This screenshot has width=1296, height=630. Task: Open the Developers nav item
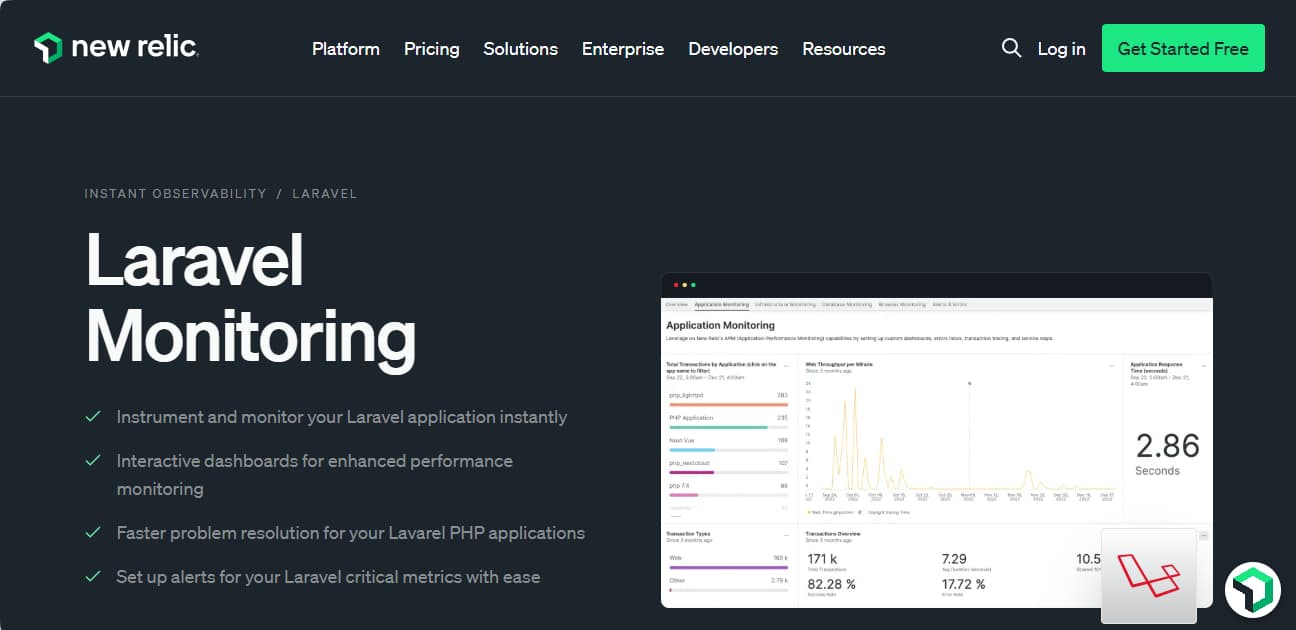coord(733,49)
